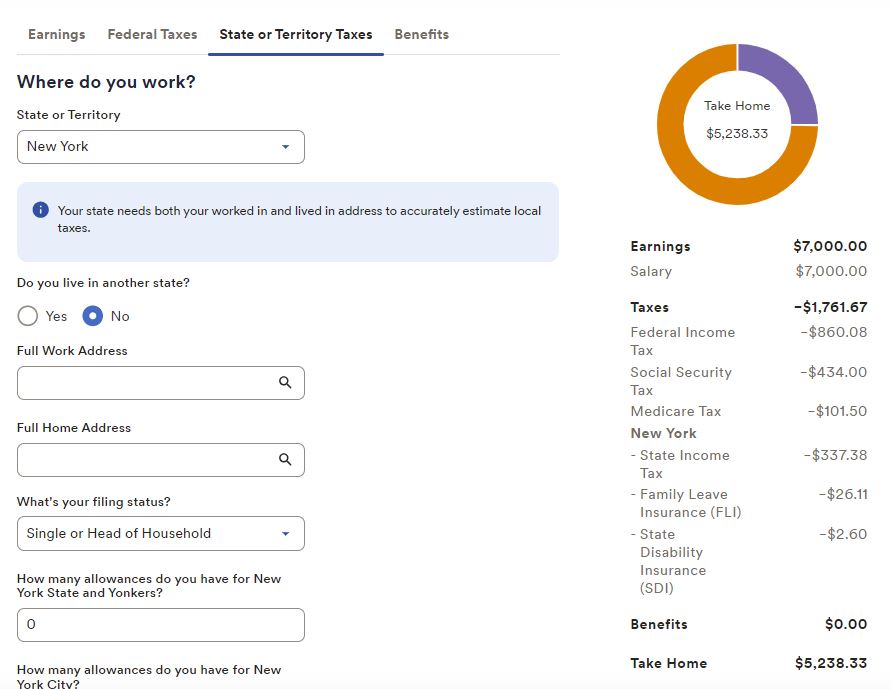This screenshot has height=689, width=892.
Task: Switch to the Earnings tab
Action: [56, 34]
